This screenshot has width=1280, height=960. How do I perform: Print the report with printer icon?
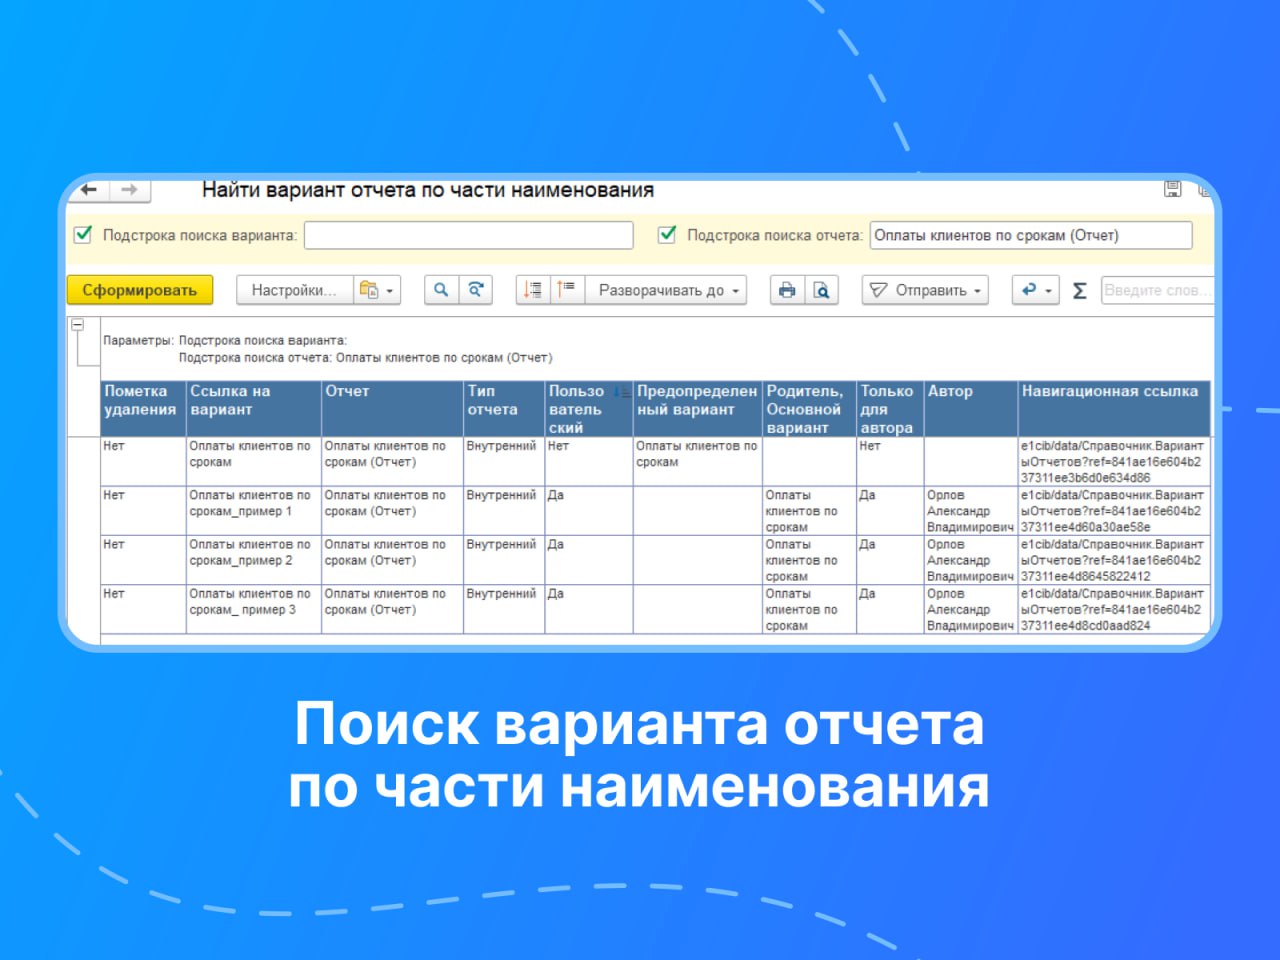787,290
